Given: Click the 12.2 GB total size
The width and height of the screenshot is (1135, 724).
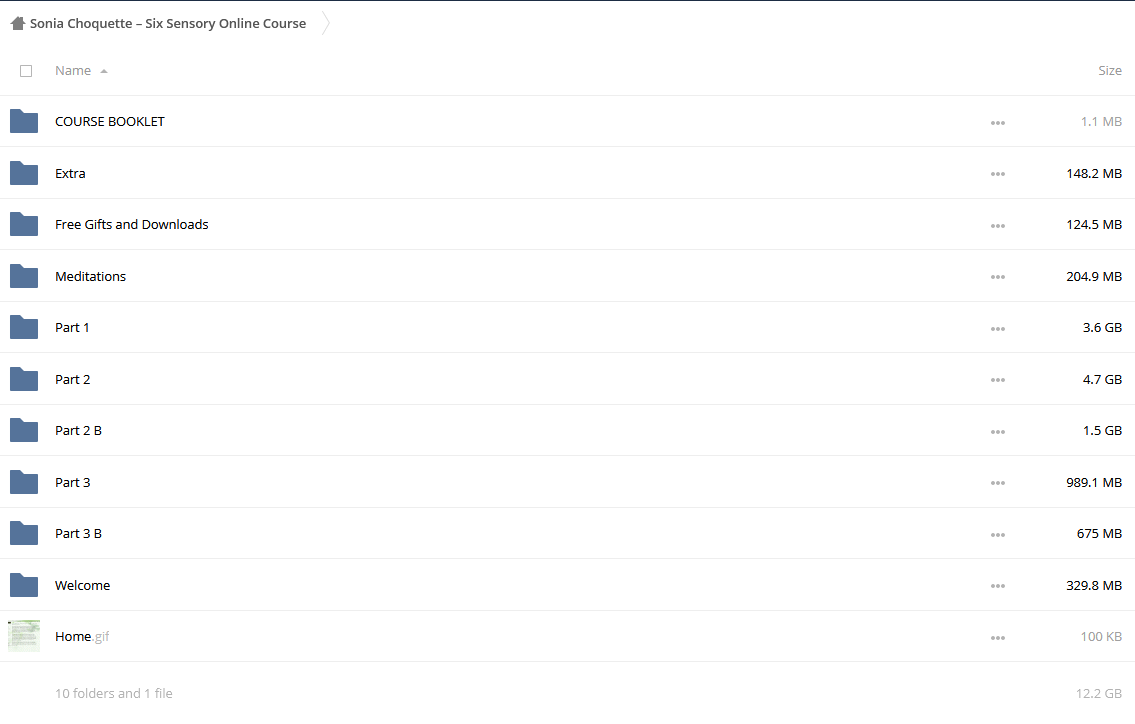Looking at the screenshot, I should [x=1099, y=693].
